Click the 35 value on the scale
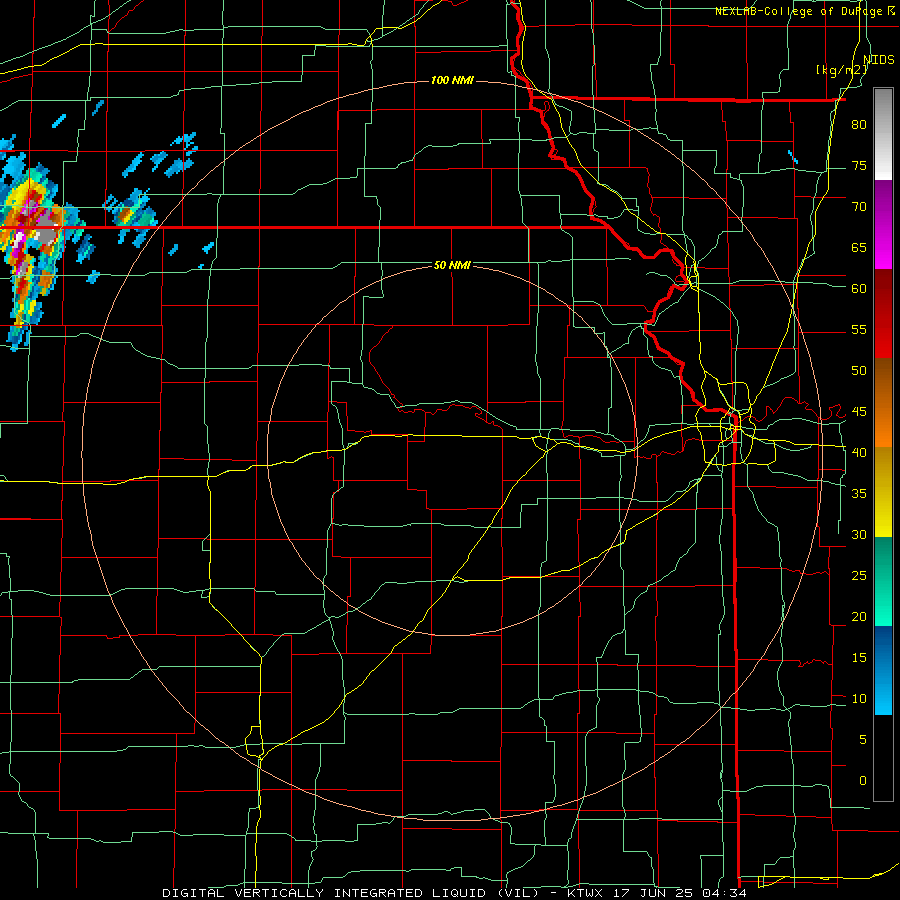This screenshot has width=900, height=900. [859, 494]
